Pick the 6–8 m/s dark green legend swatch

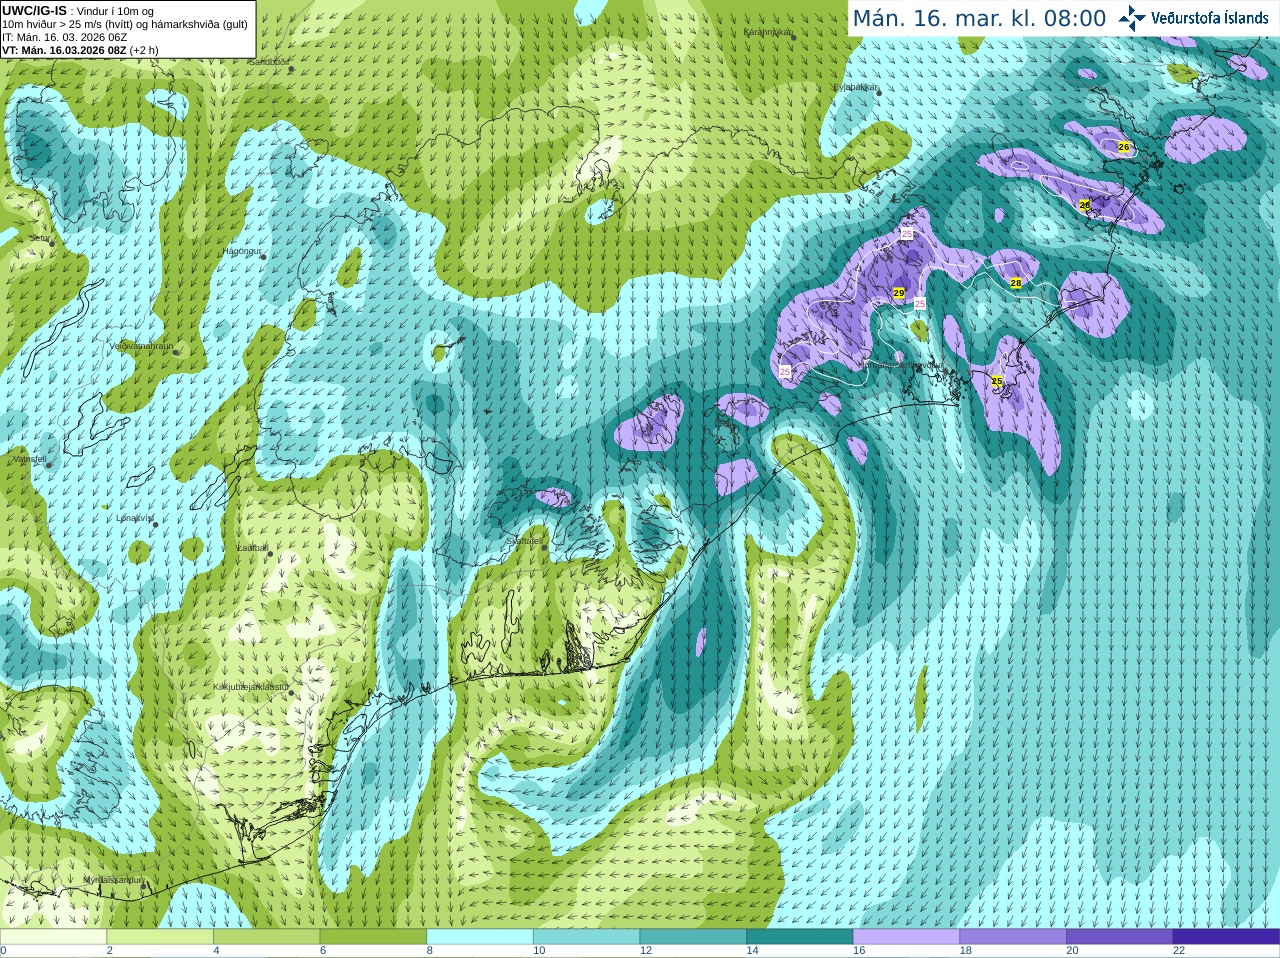(373, 937)
